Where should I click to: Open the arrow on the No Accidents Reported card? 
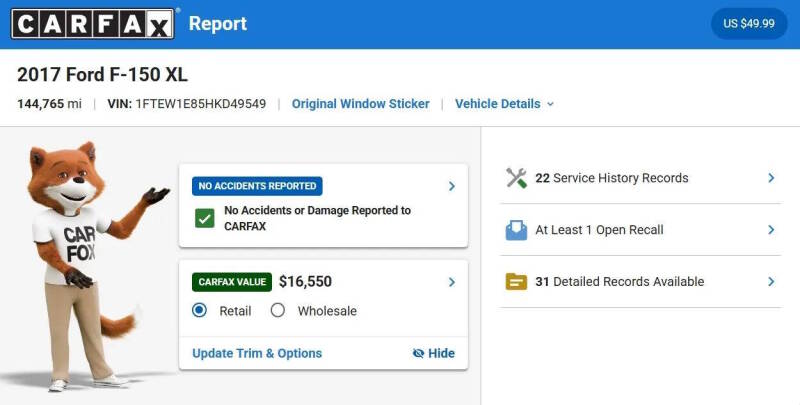452,186
